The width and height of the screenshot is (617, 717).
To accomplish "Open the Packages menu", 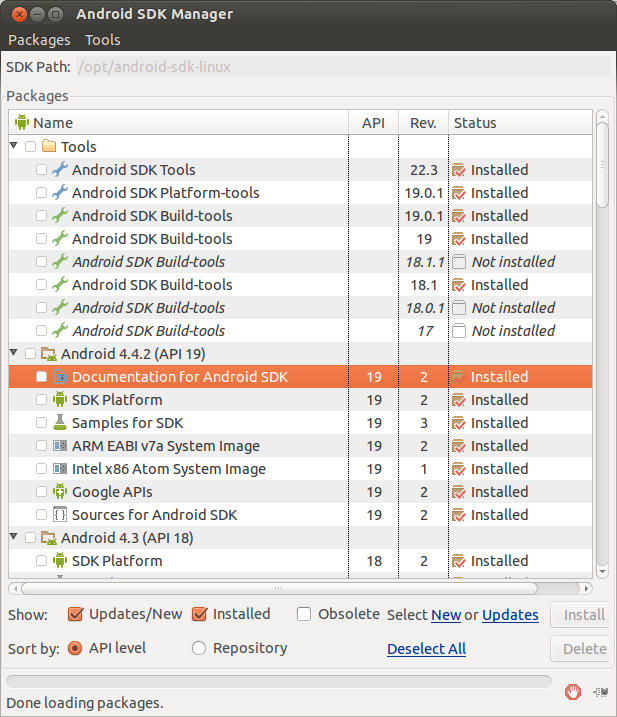I will pyautogui.click(x=39, y=40).
